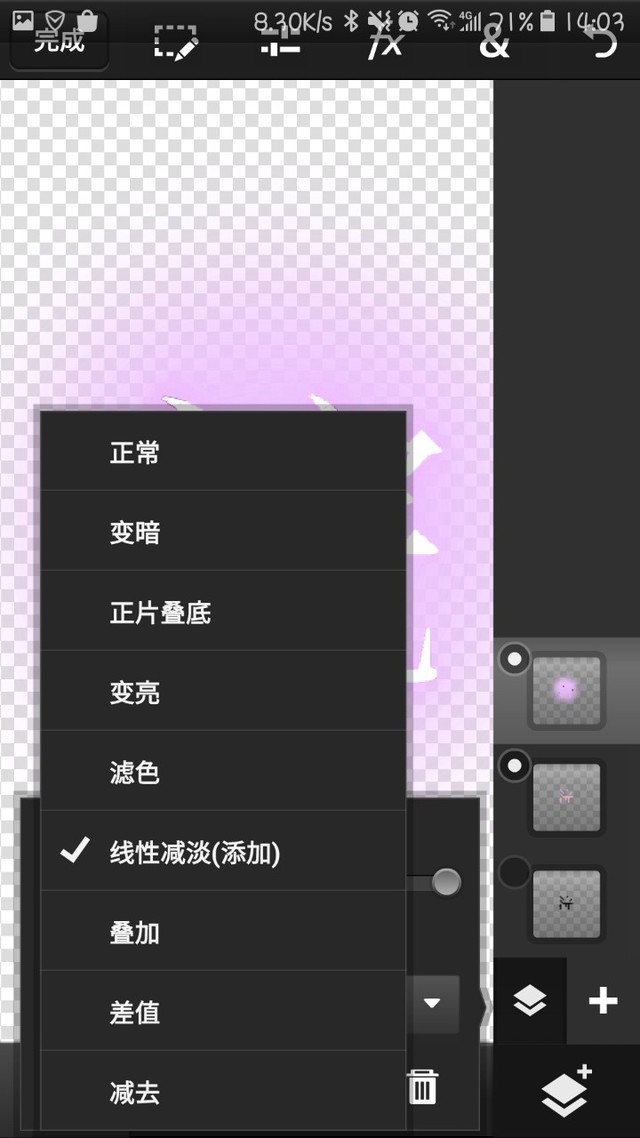Open the selection edit tool
The height and width of the screenshot is (1138, 640).
click(176, 43)
